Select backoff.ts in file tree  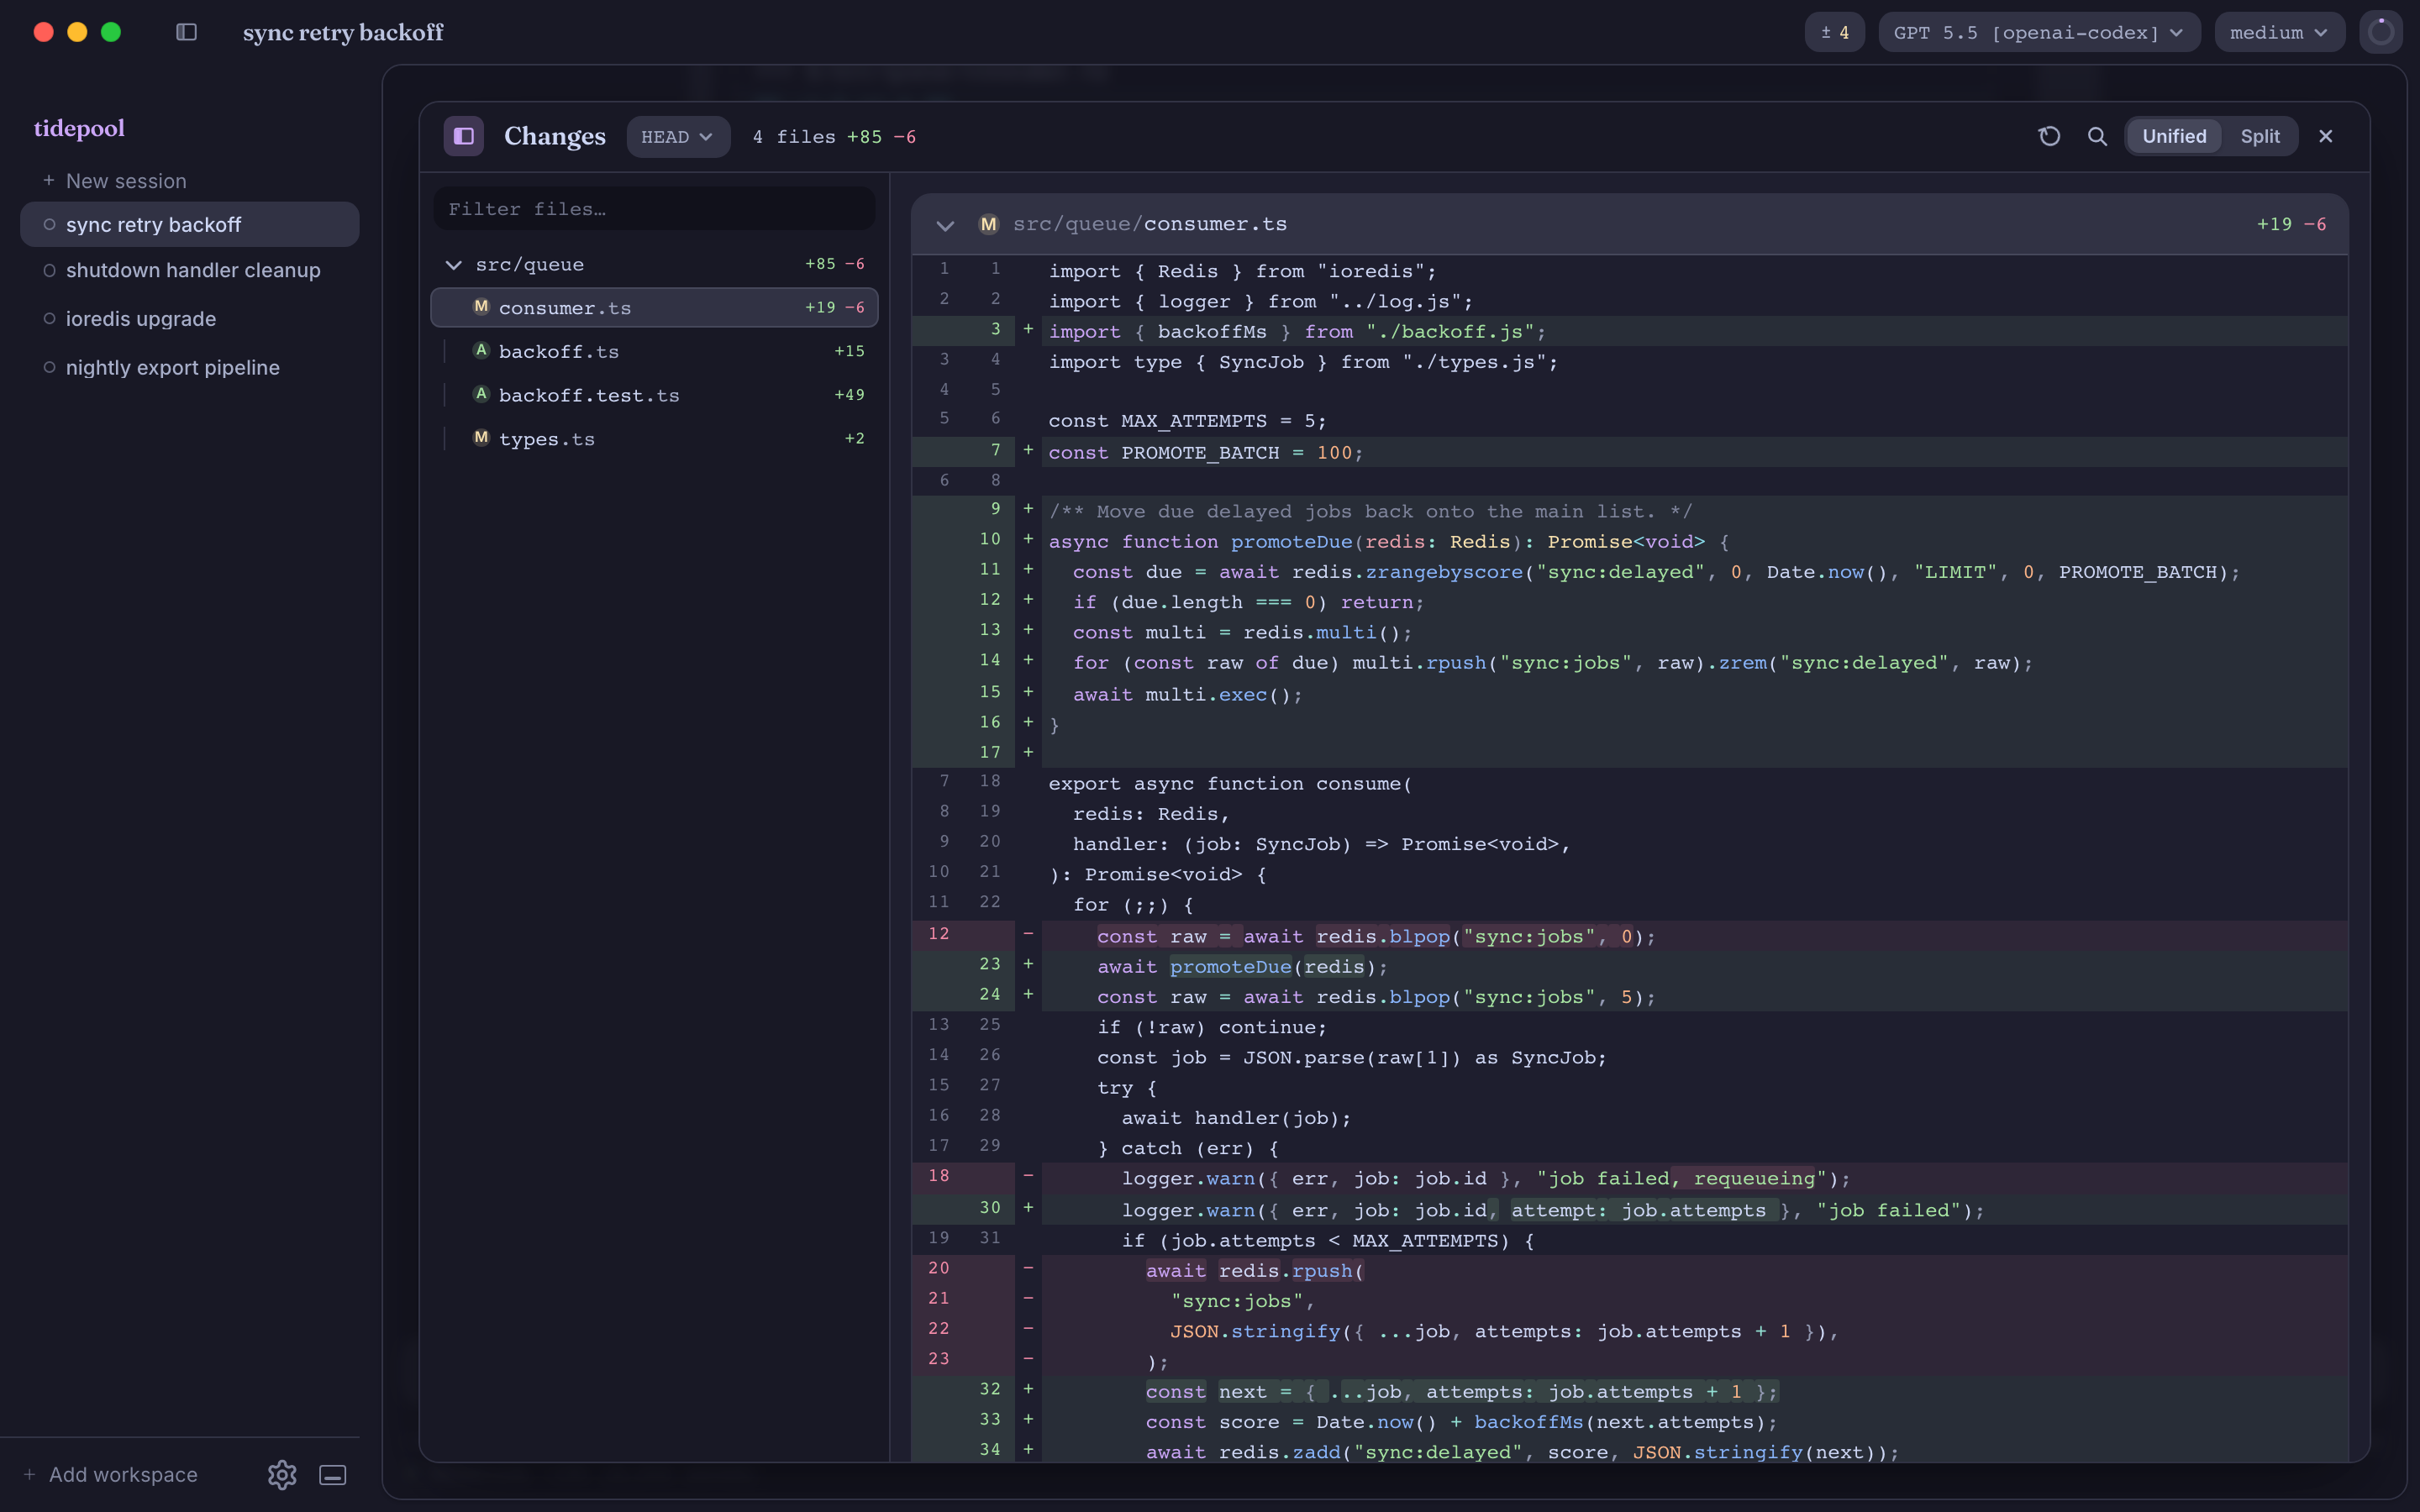coord(654,351)
